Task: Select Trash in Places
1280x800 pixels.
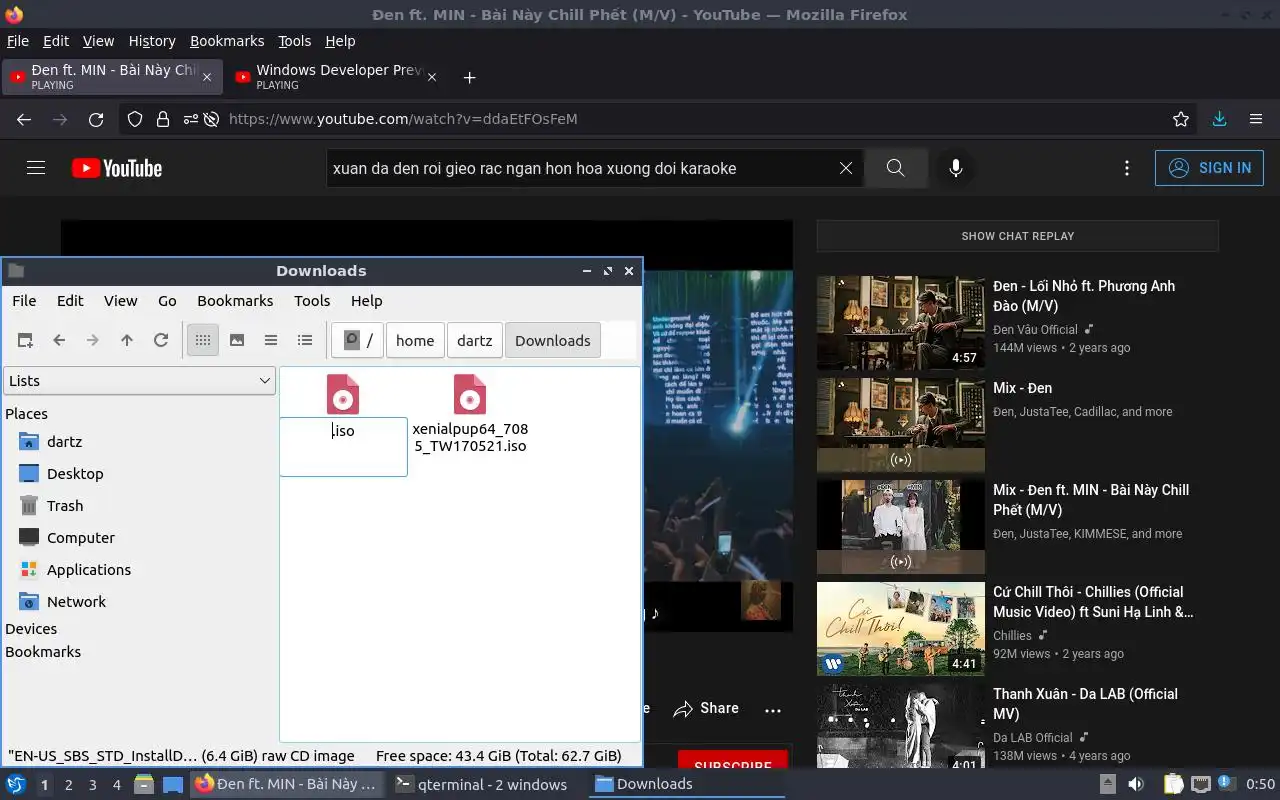Action: click(65, 506)
